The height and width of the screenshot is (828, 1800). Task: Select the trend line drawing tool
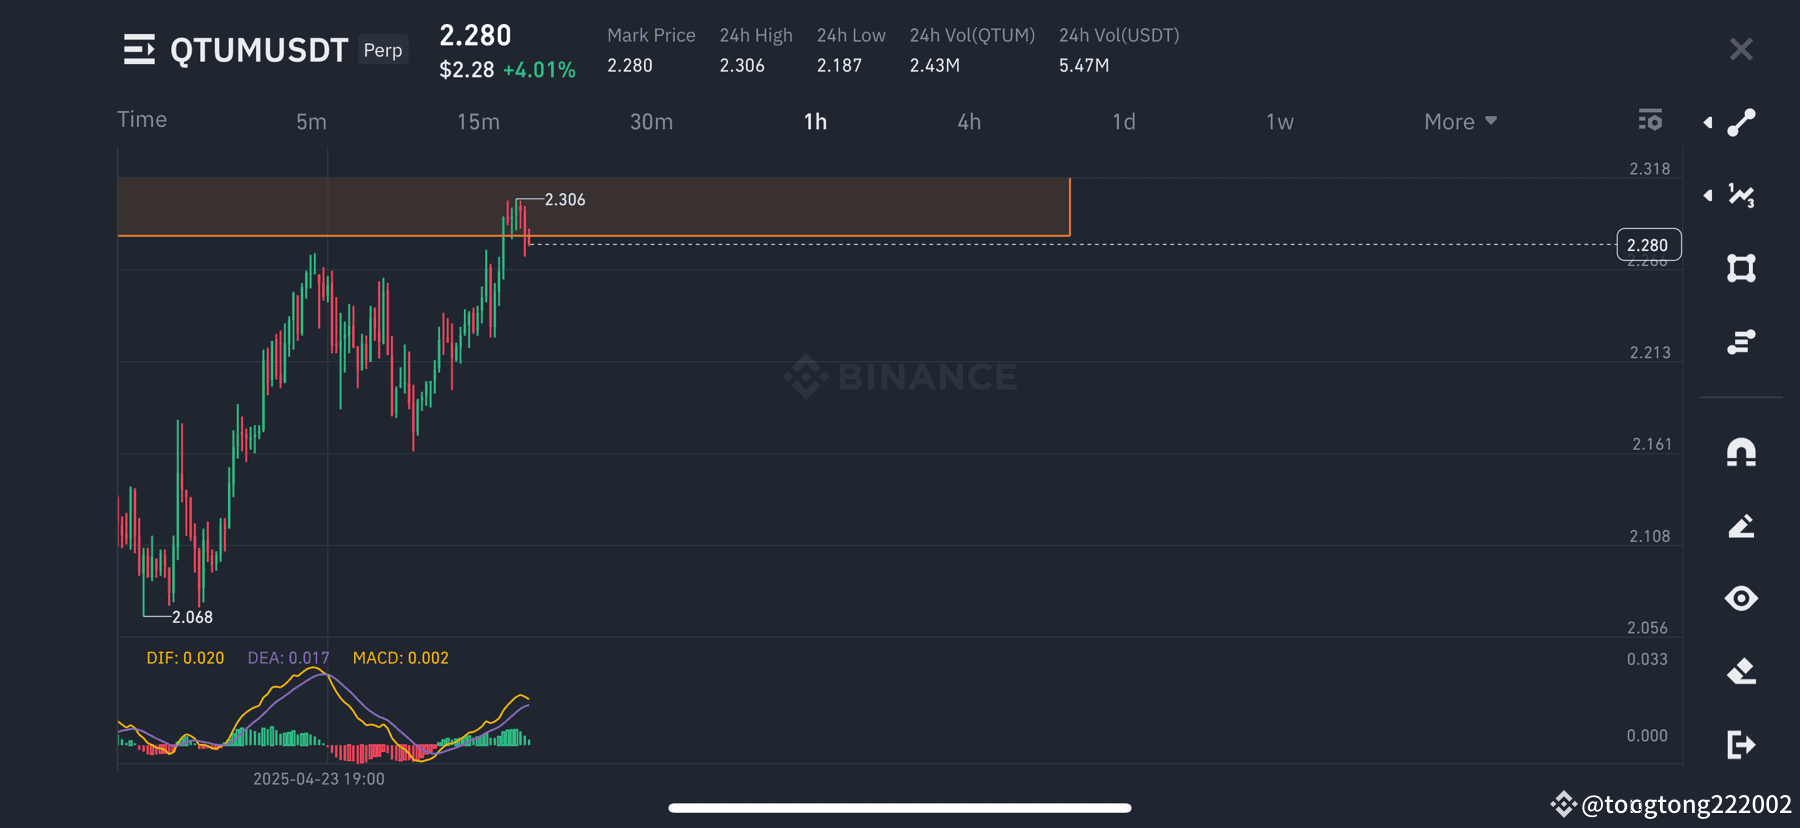click(1741, 122)
